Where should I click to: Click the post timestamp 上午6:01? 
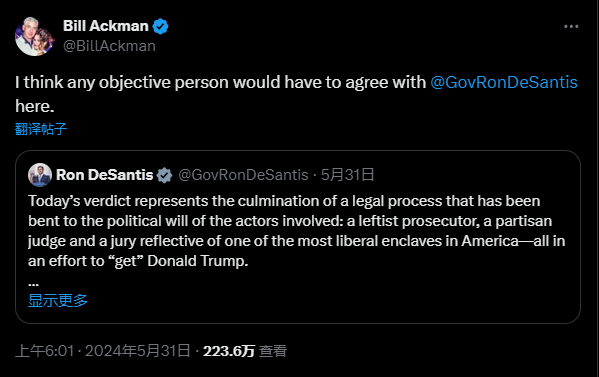coord(45,351)
